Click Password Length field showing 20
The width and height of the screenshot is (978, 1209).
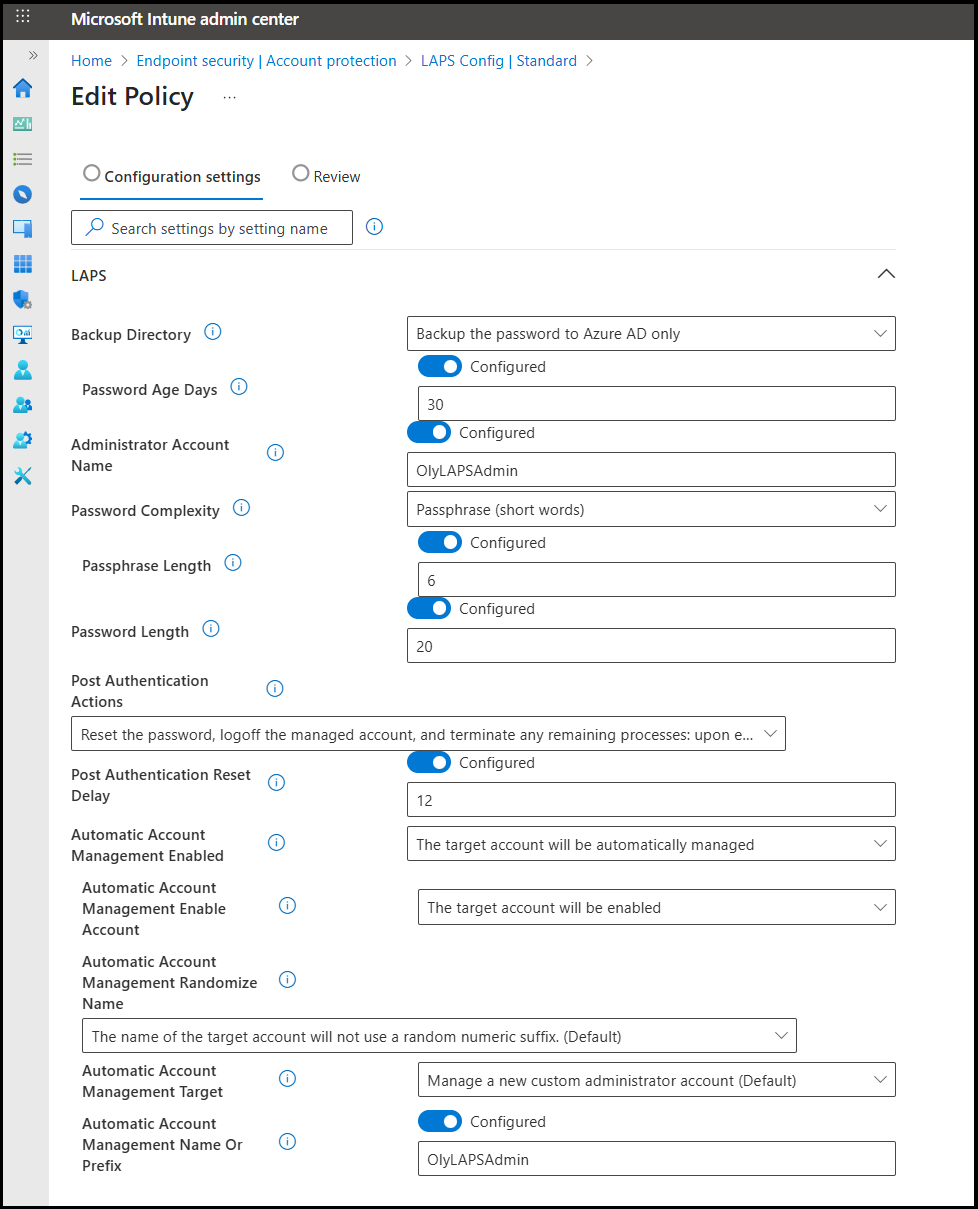[x=651, y=646]
